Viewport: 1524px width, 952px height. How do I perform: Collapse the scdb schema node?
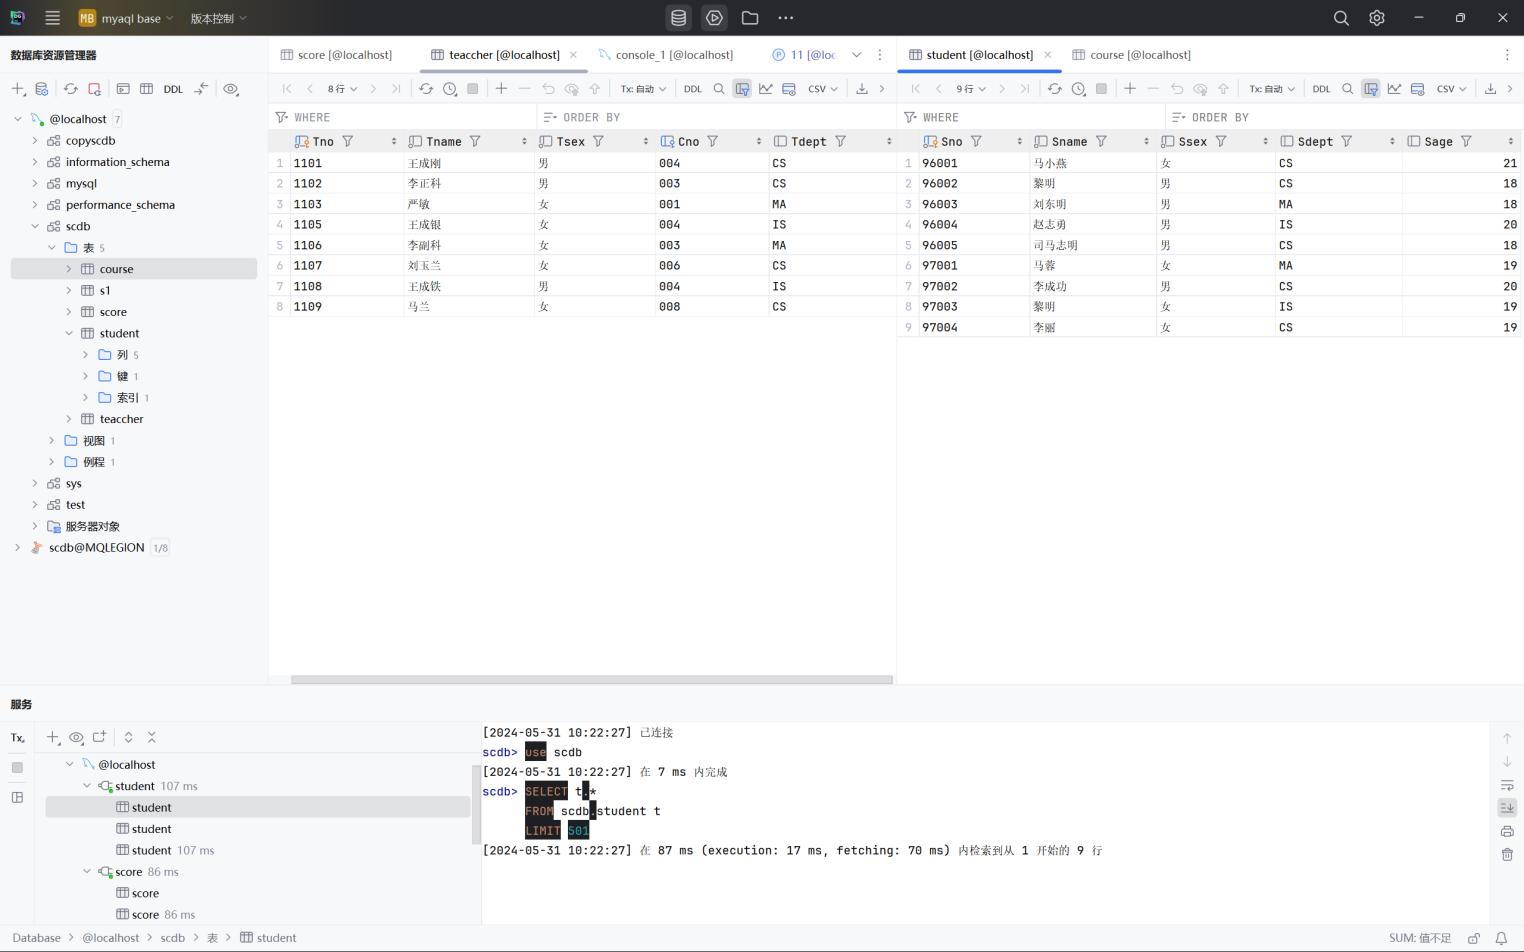tap(35, 226)
